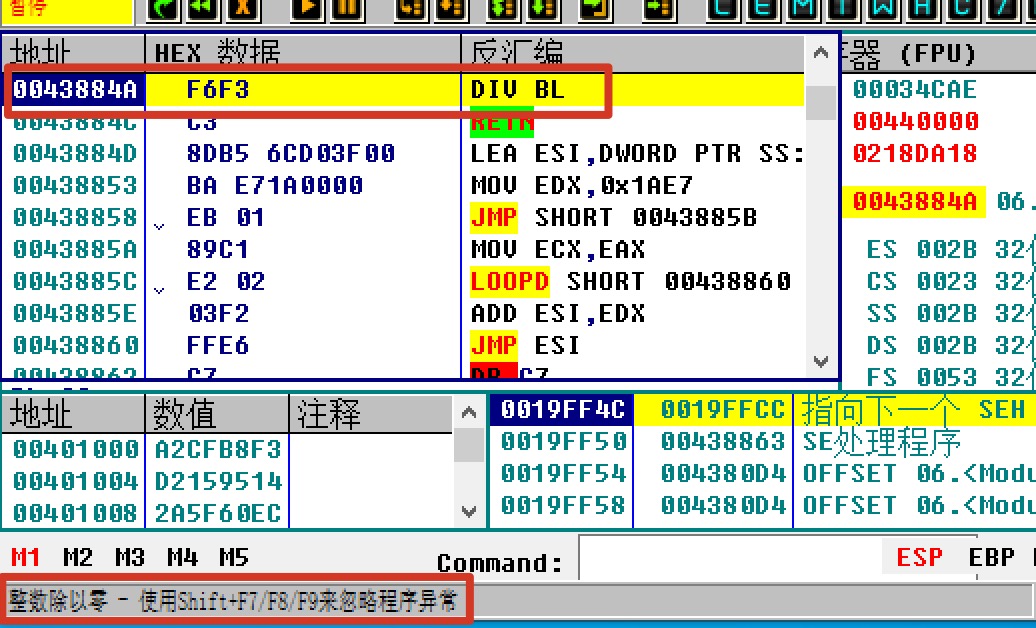
Task: Click the green curved-arrow toolbar icon
Action: coord(163,9)
